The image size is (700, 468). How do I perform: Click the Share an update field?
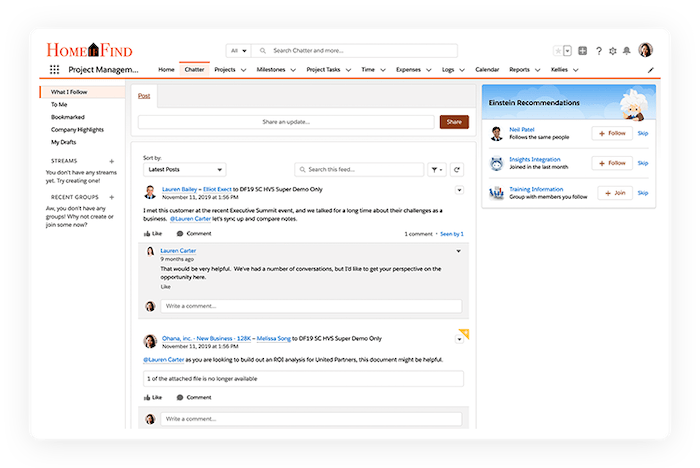click(x=286, y=122)
